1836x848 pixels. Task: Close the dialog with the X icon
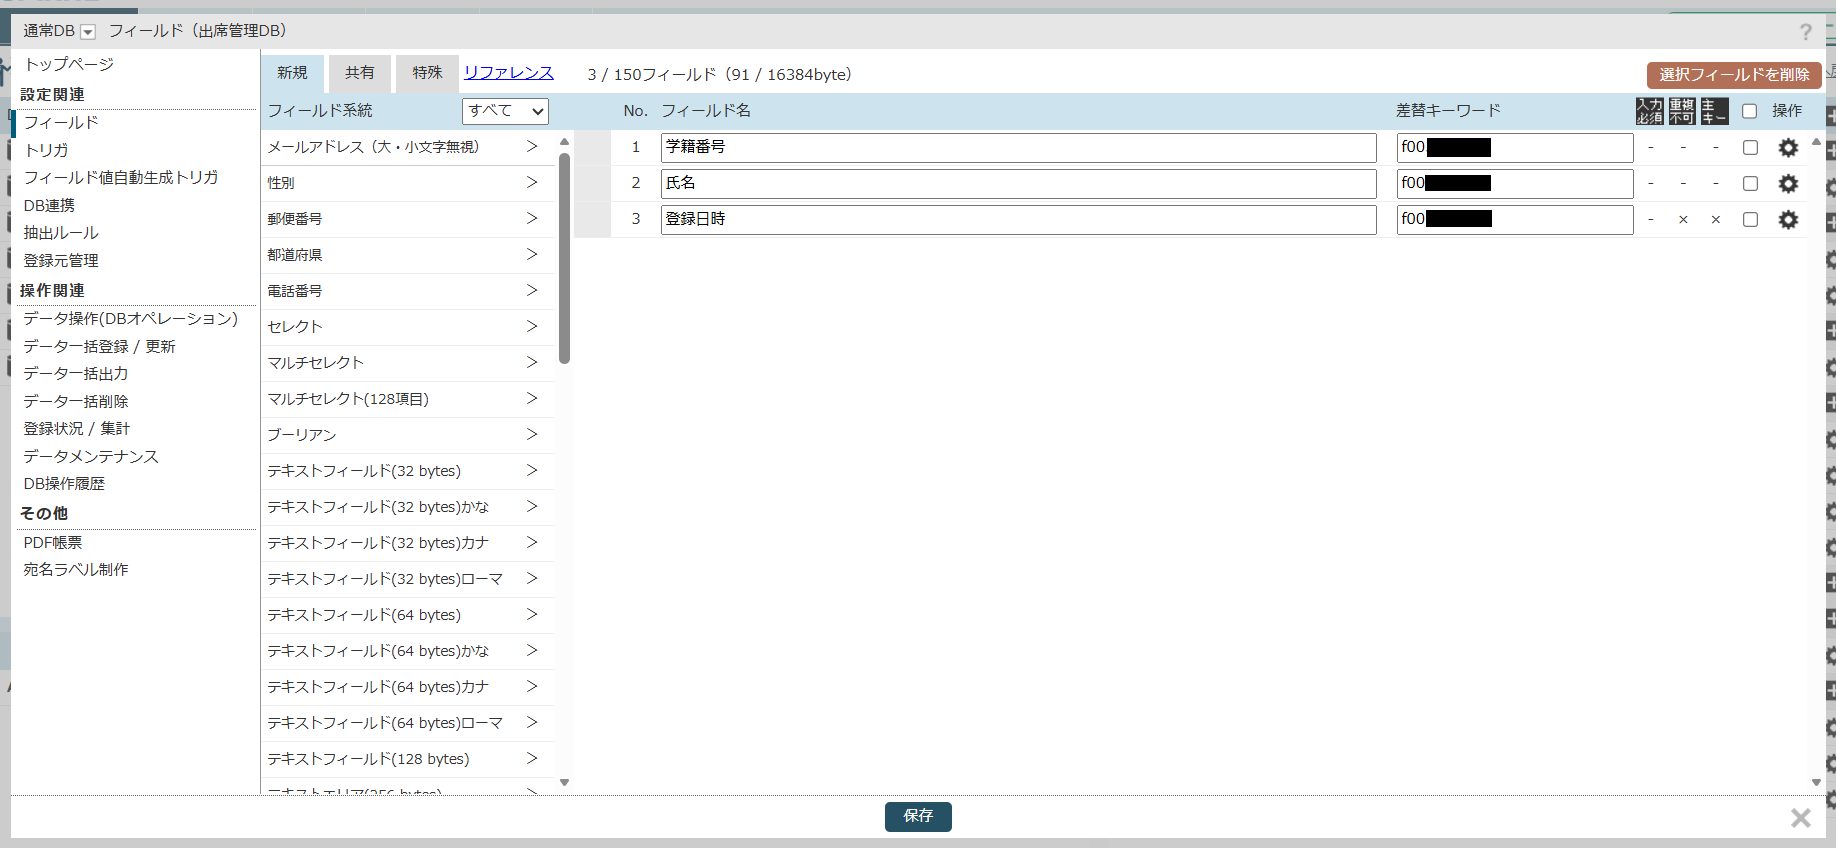[x=1800, y=818]
